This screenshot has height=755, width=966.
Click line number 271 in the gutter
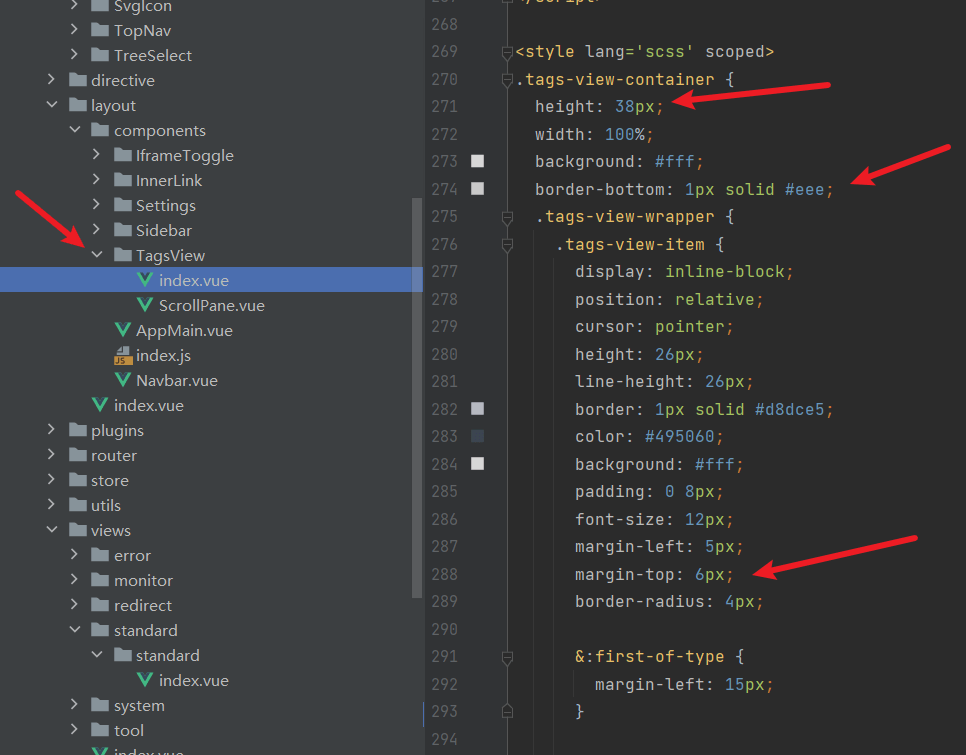pos(445,107)
